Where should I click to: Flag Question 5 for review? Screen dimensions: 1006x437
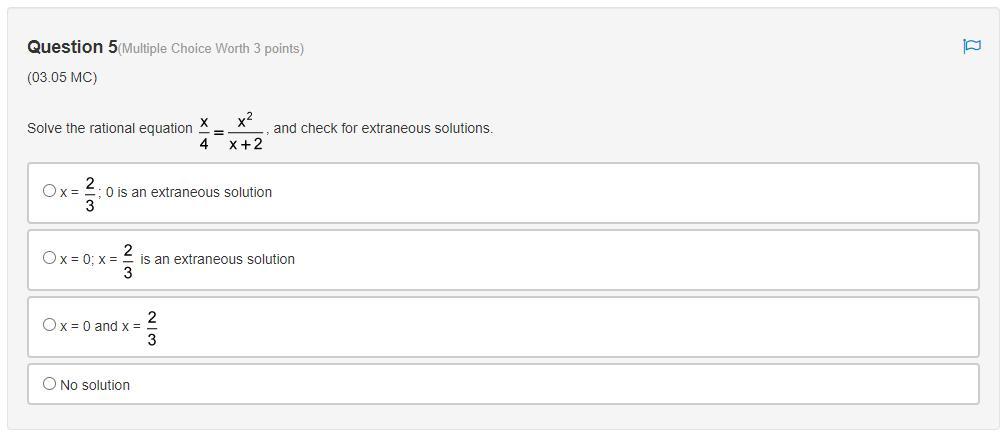click(971, 46)
